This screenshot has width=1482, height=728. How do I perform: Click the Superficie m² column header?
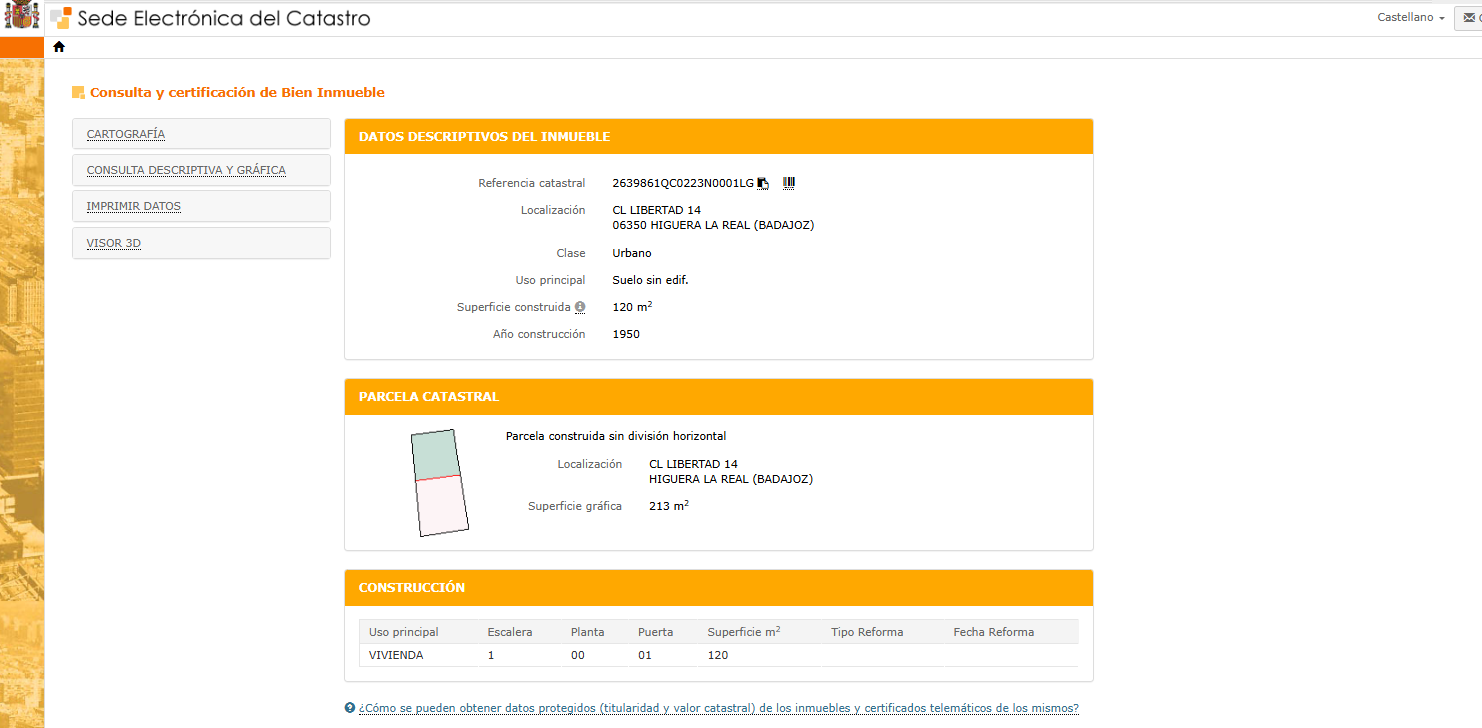pyautogui.click(x=743, y=632)
